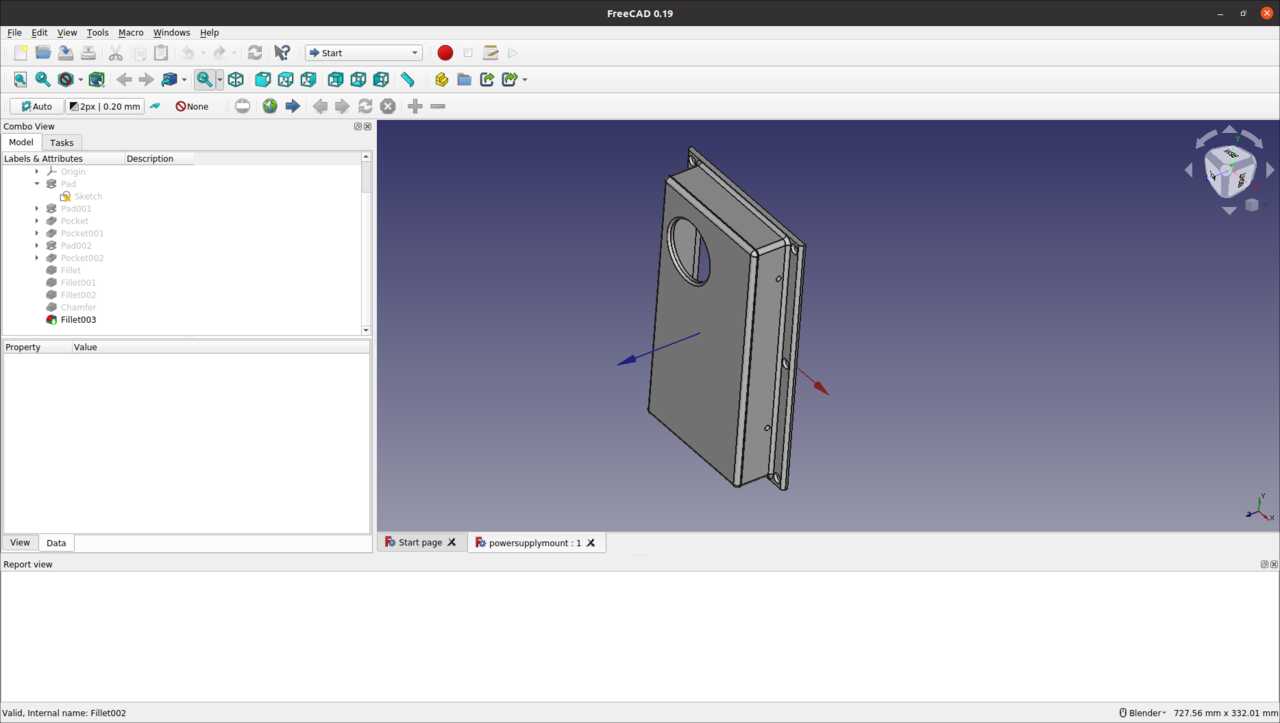
Task: Toggle bounding box icon
Action: tap(97, 79)
